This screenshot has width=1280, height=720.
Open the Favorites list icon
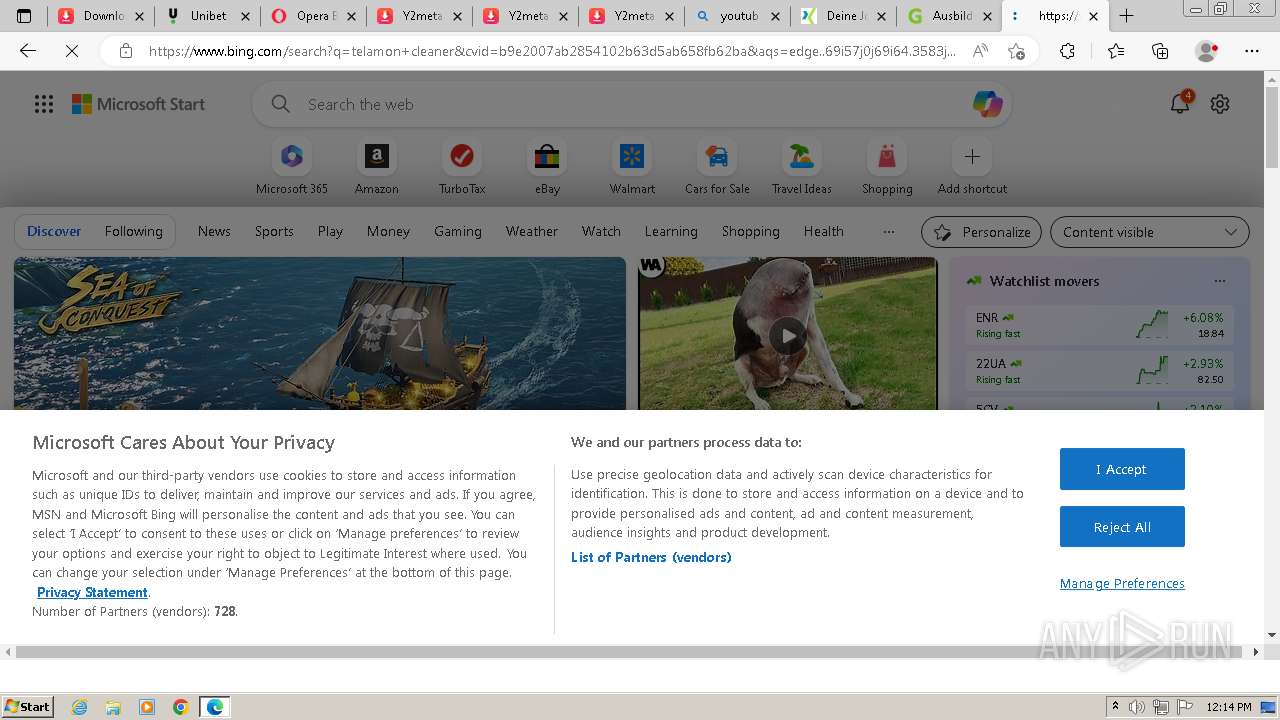pyautogui.click(x=1116, y=51)
